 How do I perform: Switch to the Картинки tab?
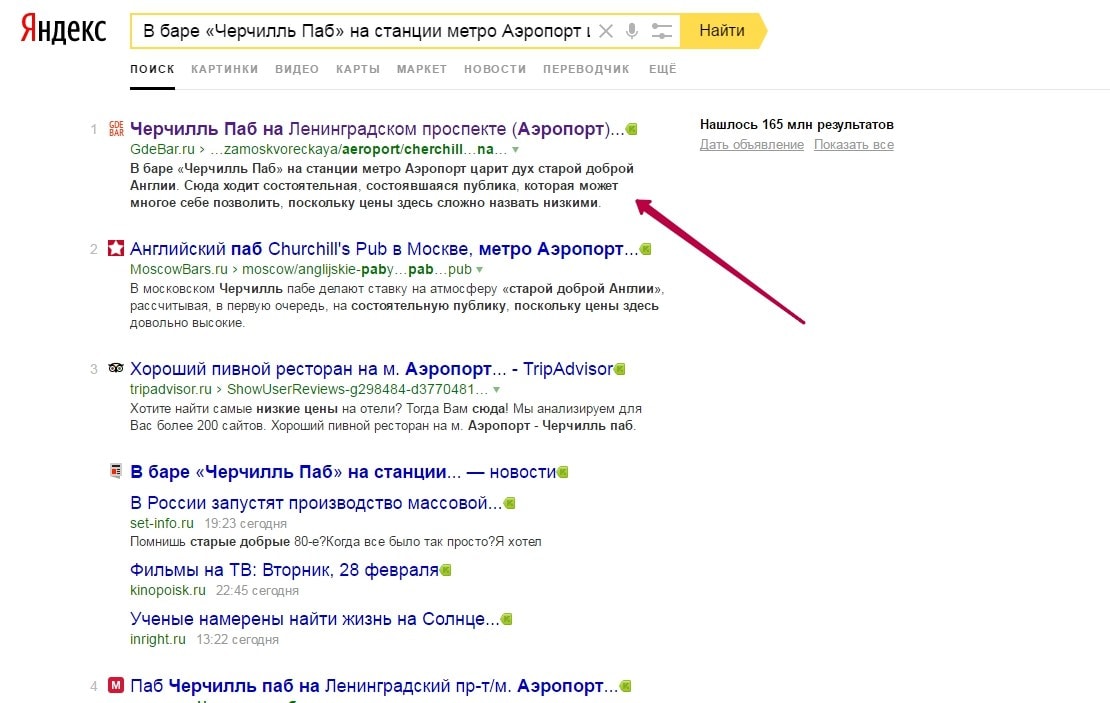[224, 69]
